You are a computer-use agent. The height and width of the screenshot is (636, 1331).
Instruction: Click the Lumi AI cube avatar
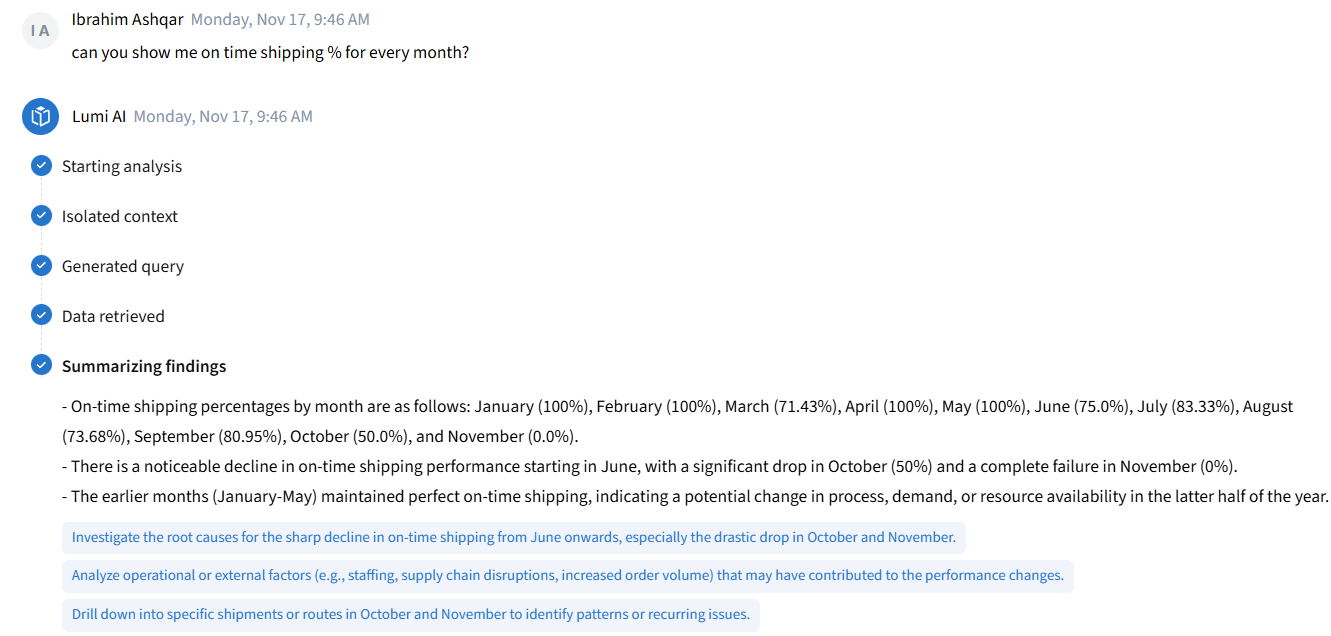[x=40, y=117]
